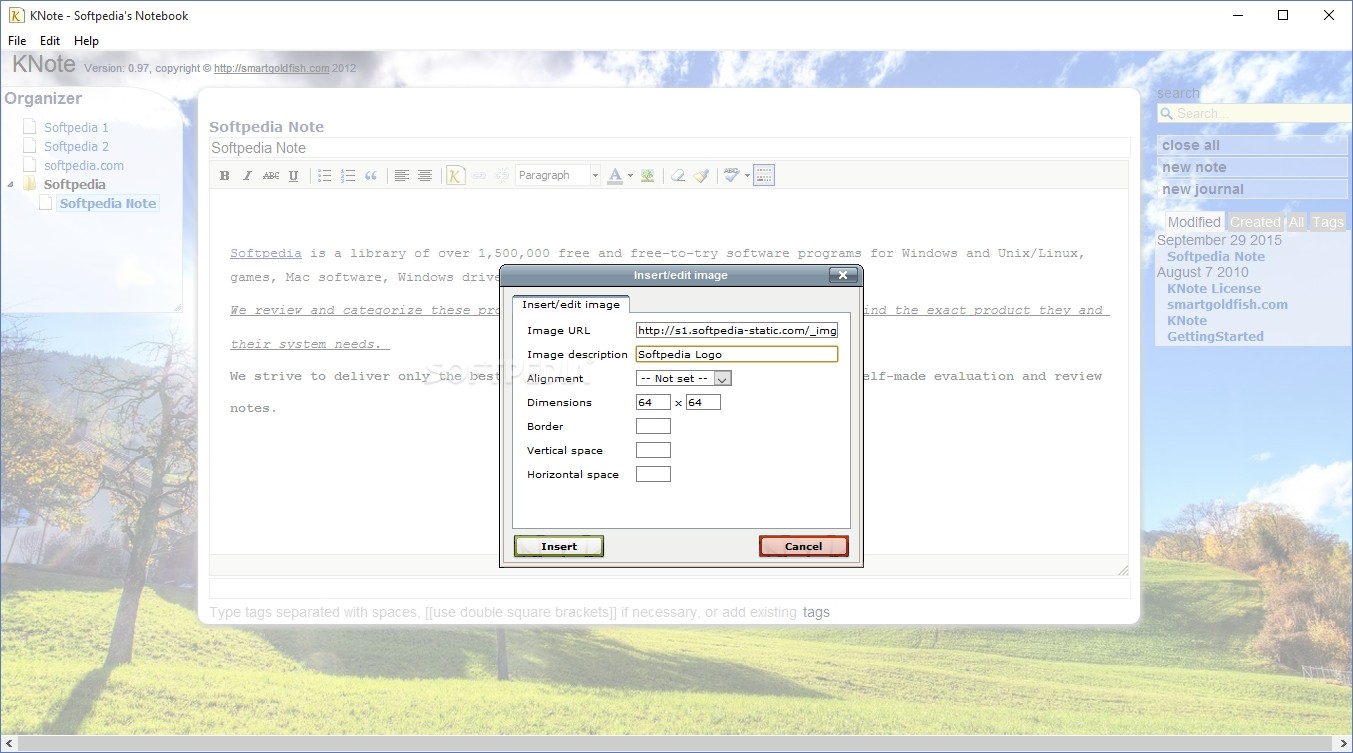Screen dimensions: 1353x753
Task: Click the Insert button
Action: (x=559, y=546)
